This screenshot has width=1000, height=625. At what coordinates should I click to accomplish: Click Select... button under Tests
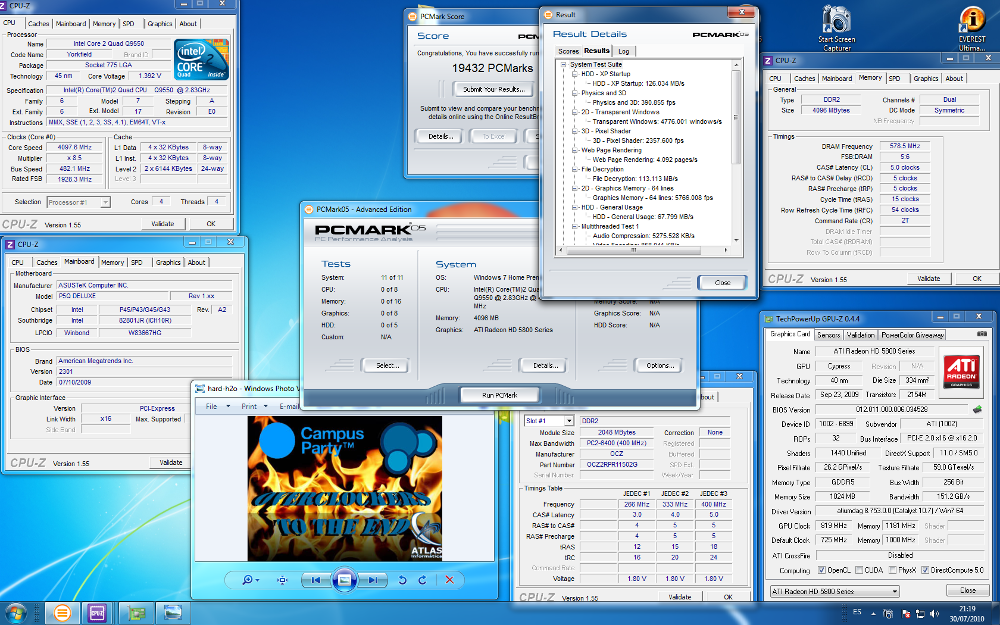click(x=386, y=365)
